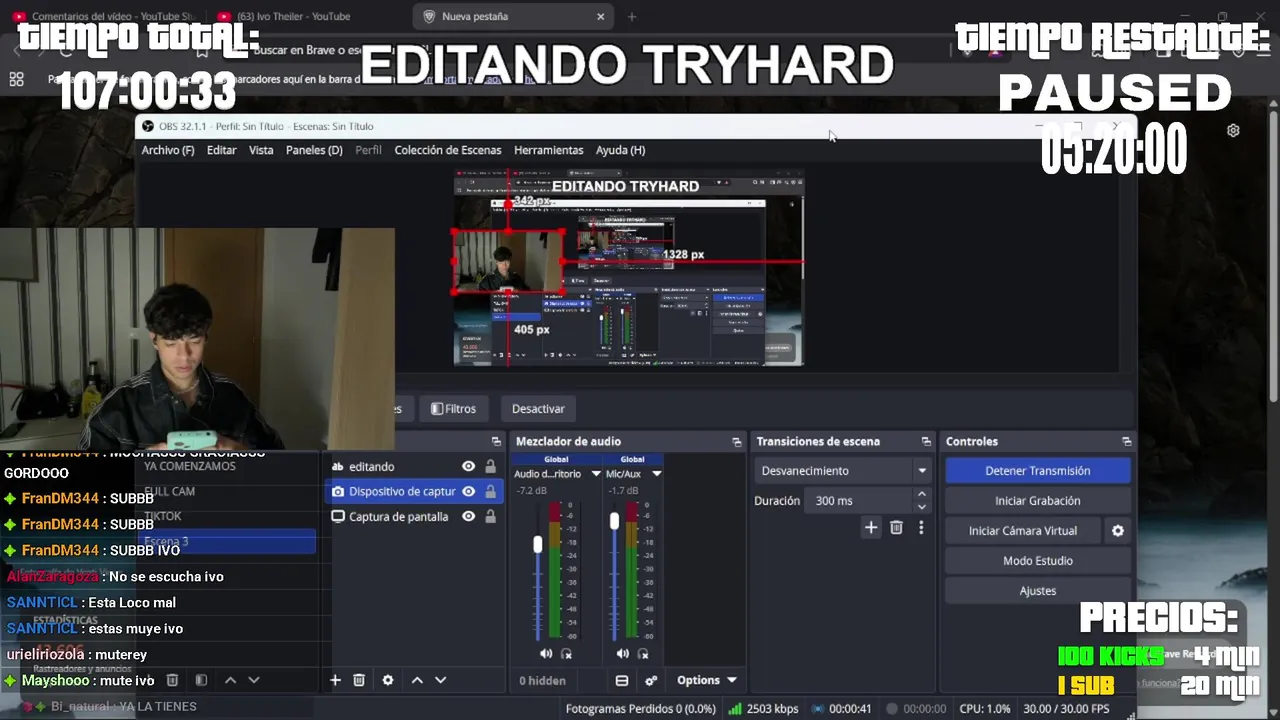Undock the sources panel
This screenshot has width=1280, height=720.
tap(496, 441)
